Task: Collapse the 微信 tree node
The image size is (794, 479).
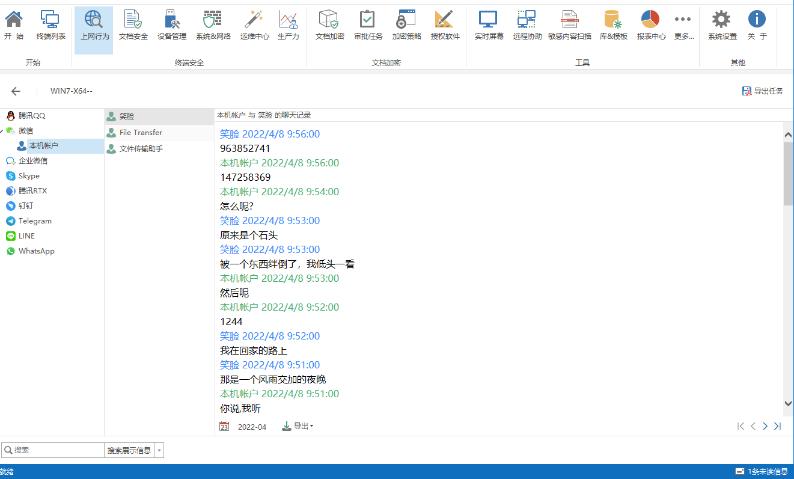Action: pyautogui.click(x=4, y=131)
